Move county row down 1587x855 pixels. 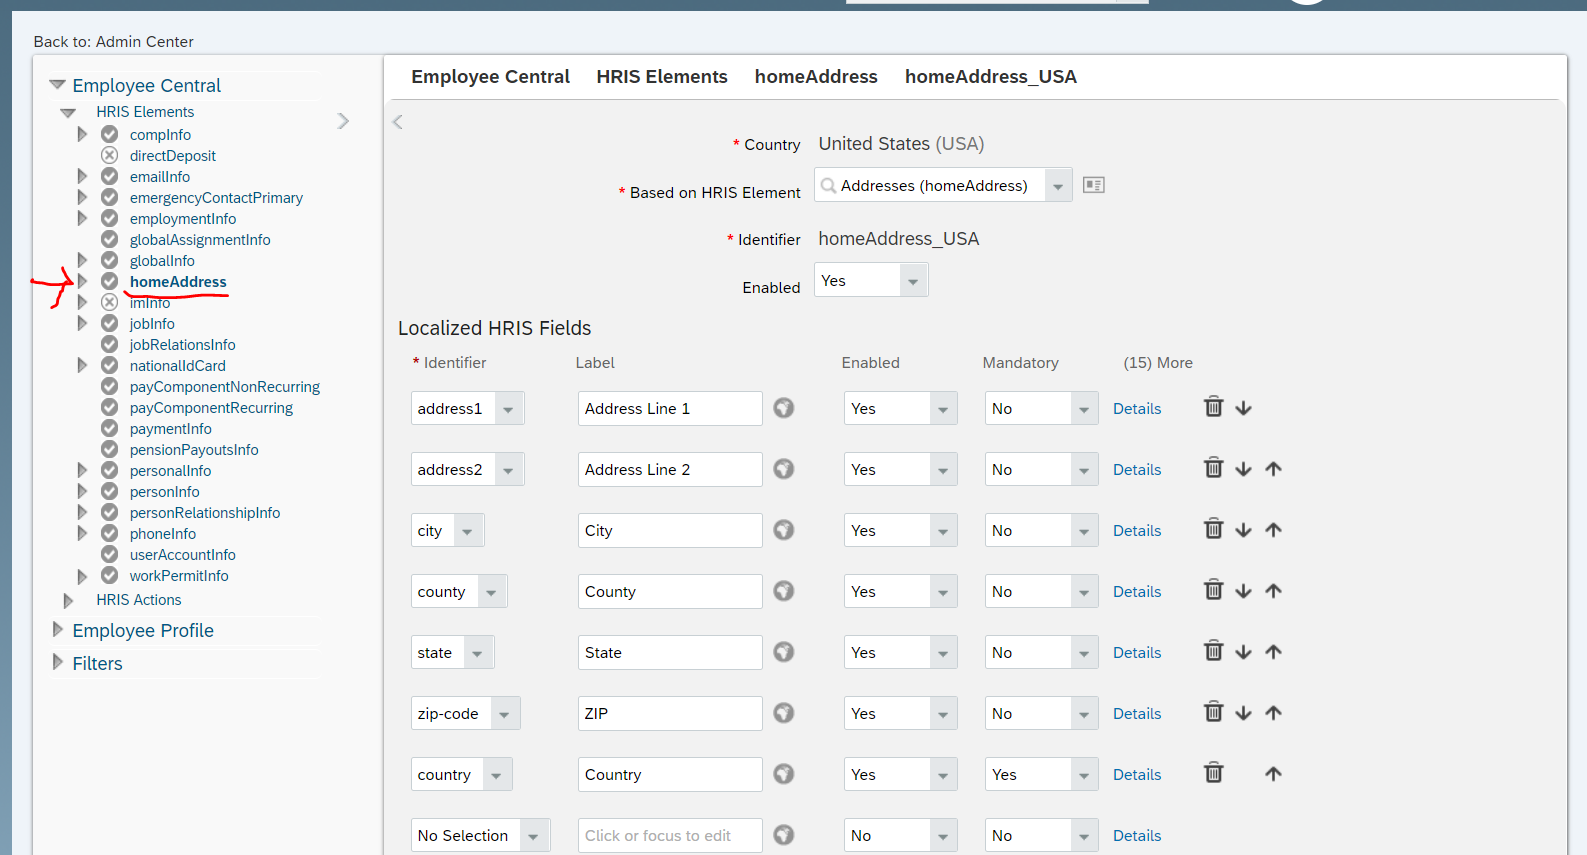tap(1243, 591)
